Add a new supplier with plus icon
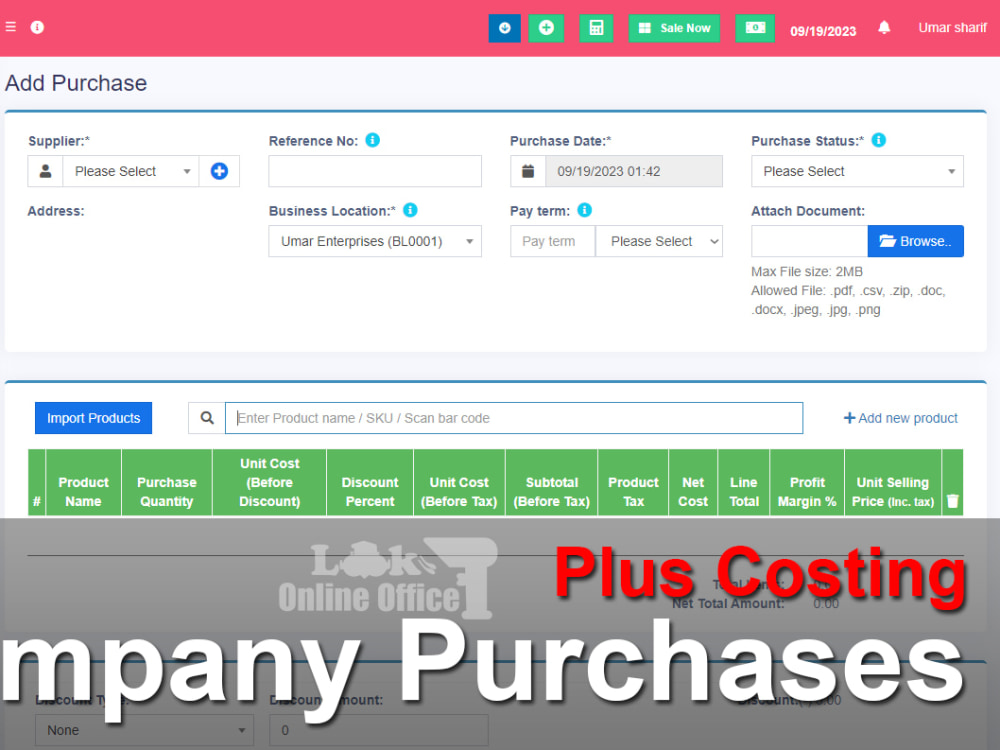 (x=219, y=171)
